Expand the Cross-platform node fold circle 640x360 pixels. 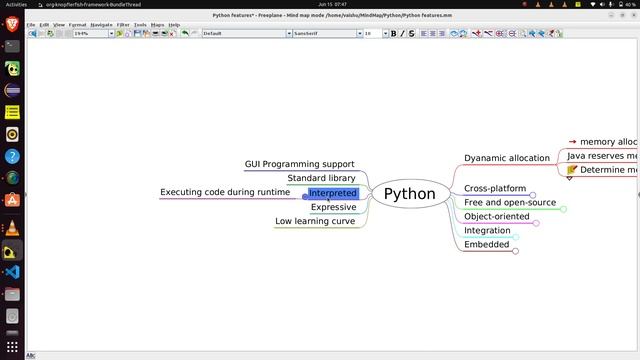point(533,195)
